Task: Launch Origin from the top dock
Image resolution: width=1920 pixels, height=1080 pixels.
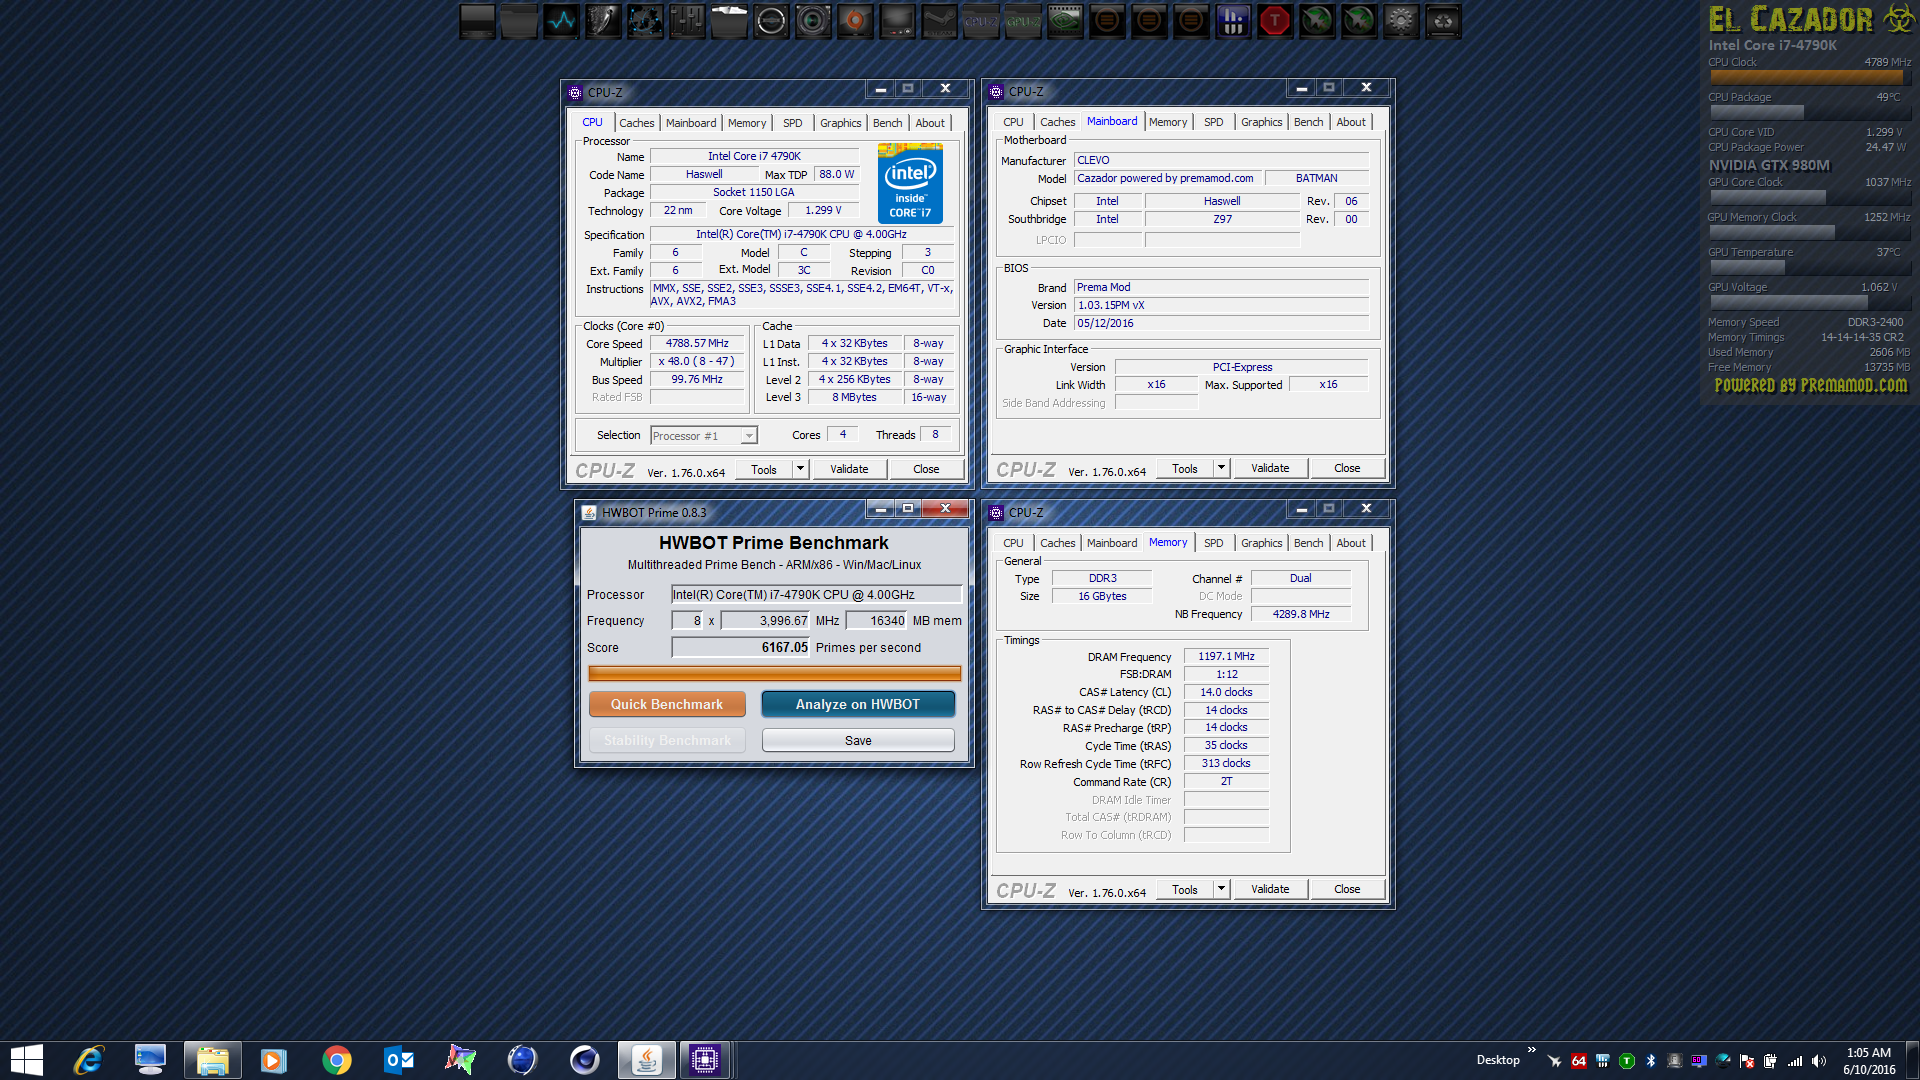Action: click(855, 21)
